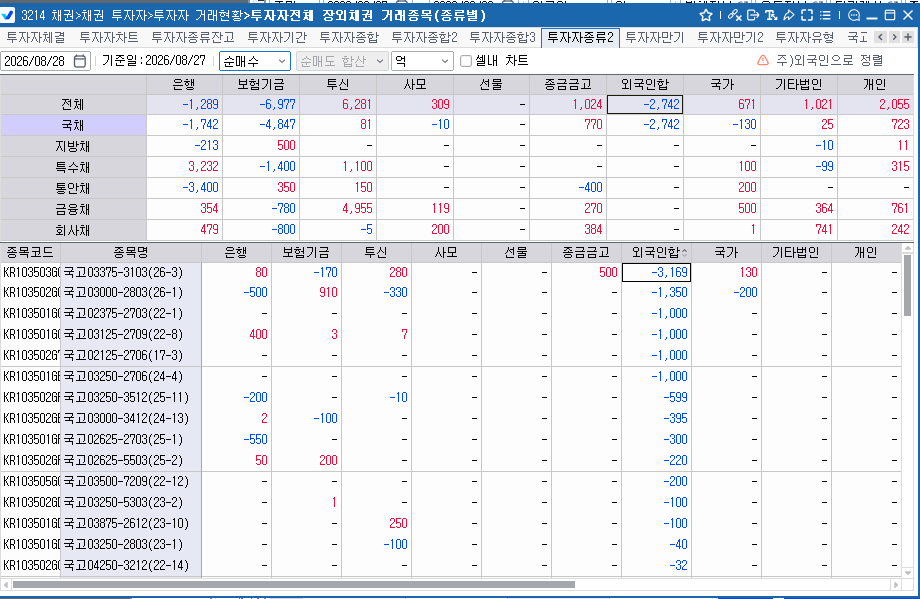
Task: Add a new tab with plus button
Action: (908, 37)
